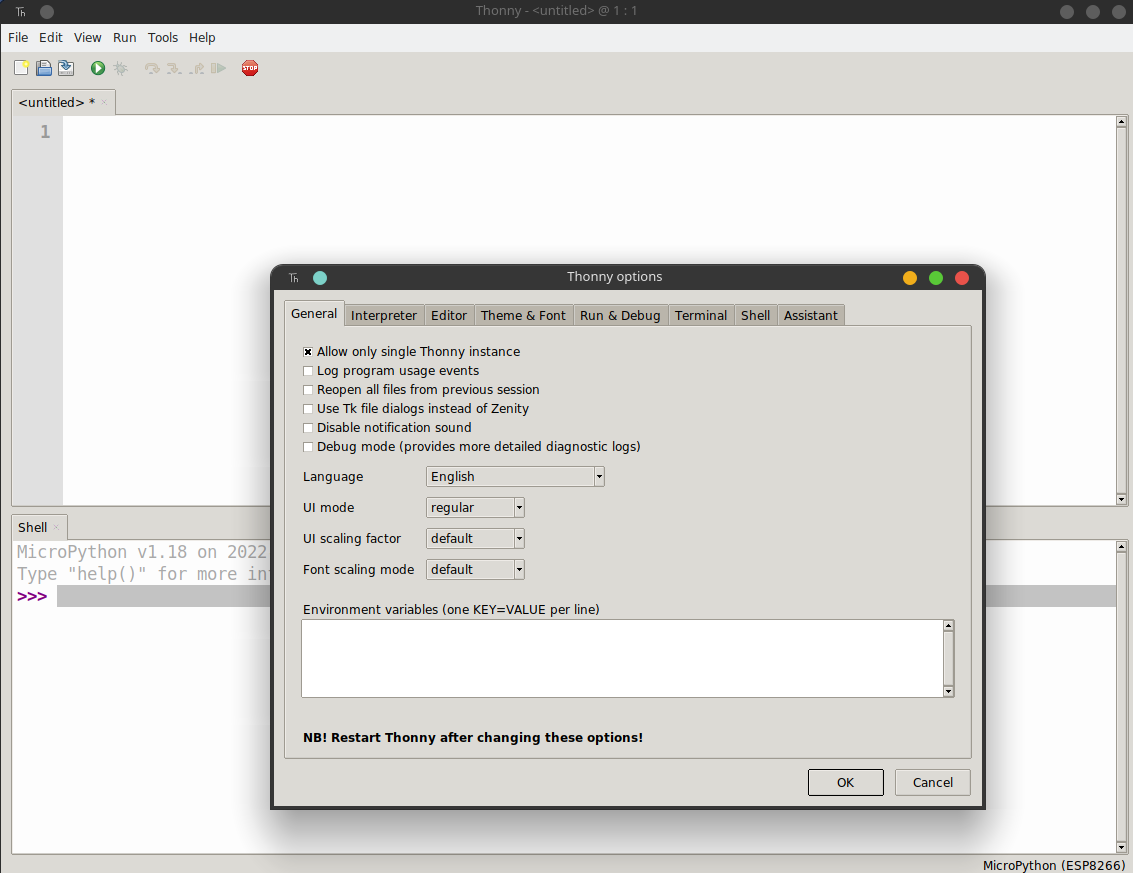Open the Theme & Font tab
Viewport: 1133px width, 873px height.
pyautogui.click(x=523, y=315)
